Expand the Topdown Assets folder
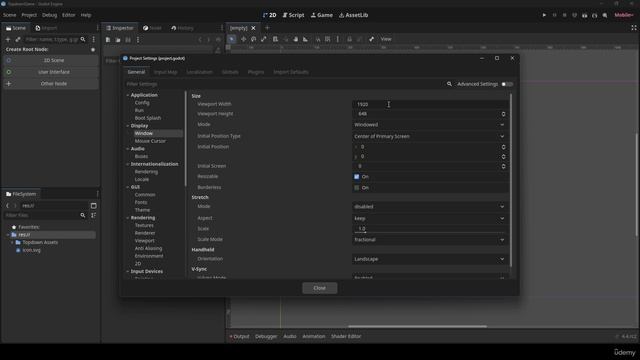 click(x=12, y=242)
